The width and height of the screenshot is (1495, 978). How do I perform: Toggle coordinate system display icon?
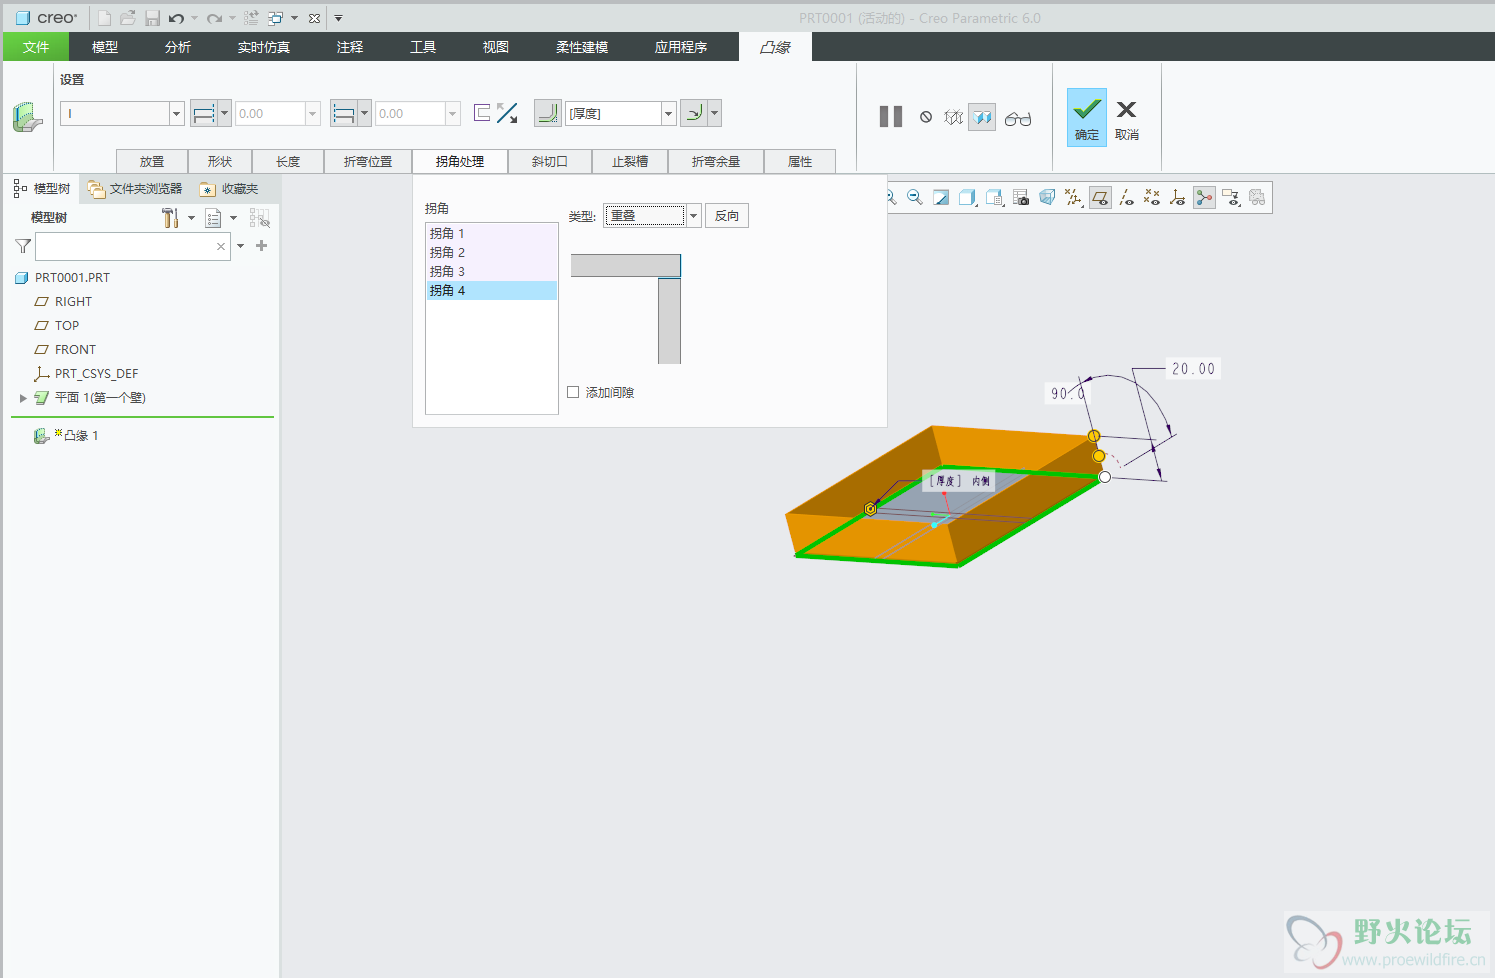coord(1178,198)
